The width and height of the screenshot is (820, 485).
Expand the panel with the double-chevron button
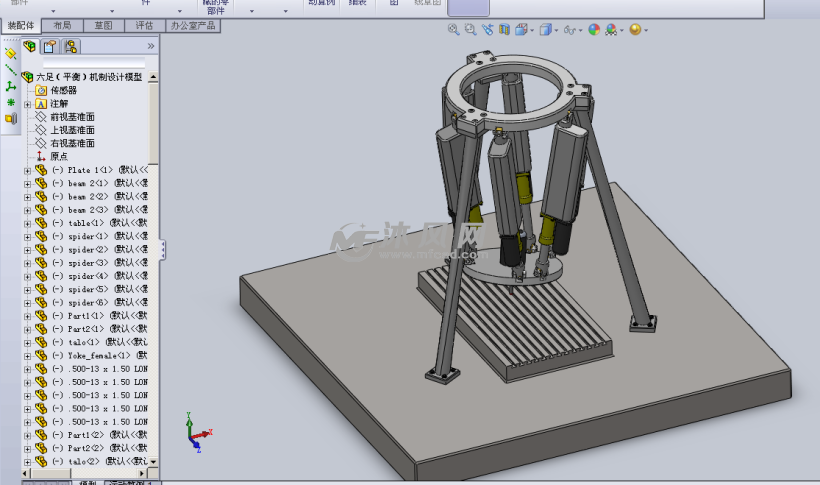pos(151,46)
